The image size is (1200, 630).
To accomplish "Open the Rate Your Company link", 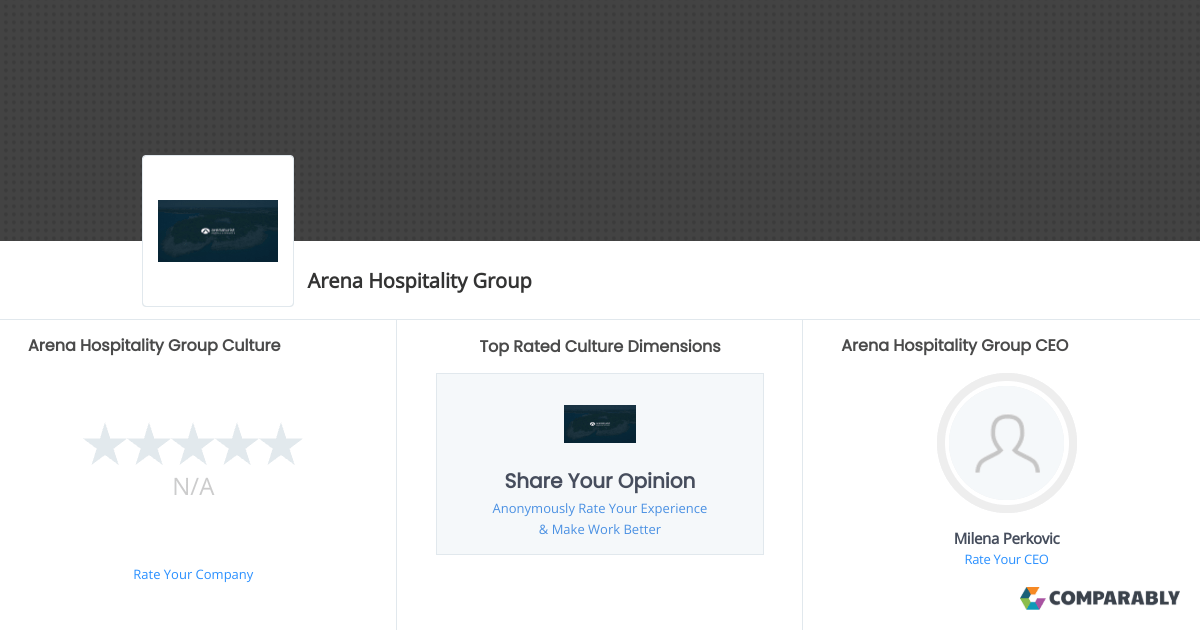I will pos(193,574).
